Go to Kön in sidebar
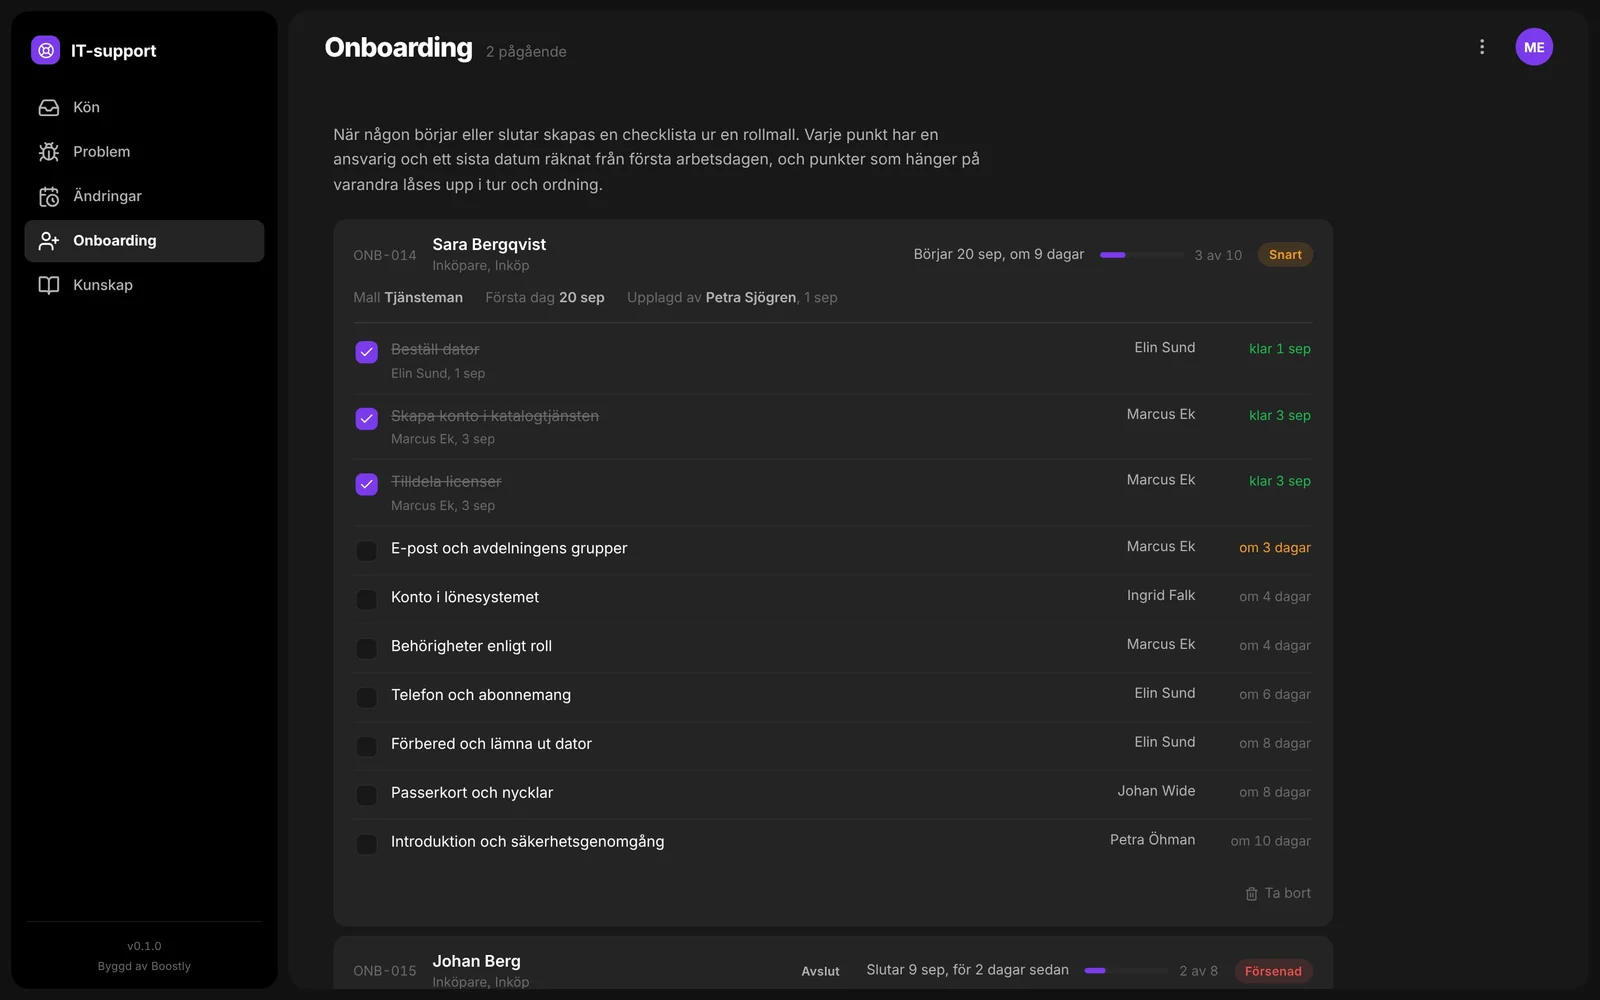Viewport: 1600px width, 1000px height. tap(144, 107)
